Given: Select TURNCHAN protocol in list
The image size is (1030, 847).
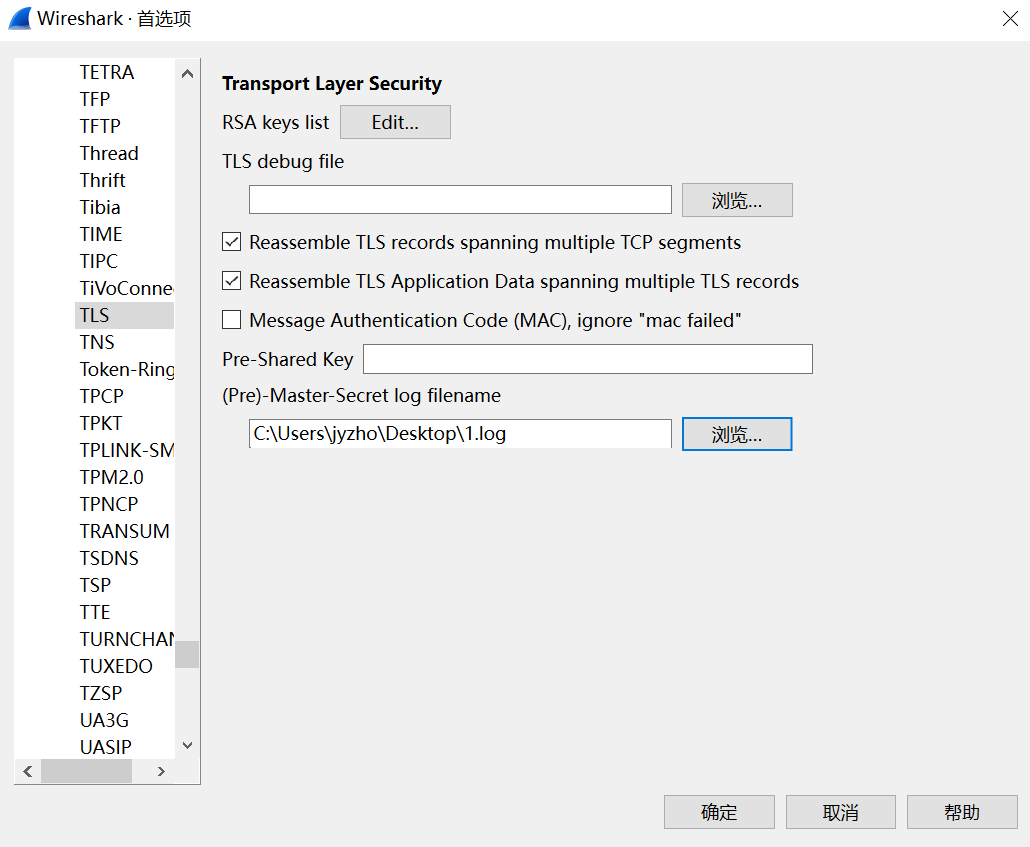Looking at the screenshot, I should click(127, 639).
